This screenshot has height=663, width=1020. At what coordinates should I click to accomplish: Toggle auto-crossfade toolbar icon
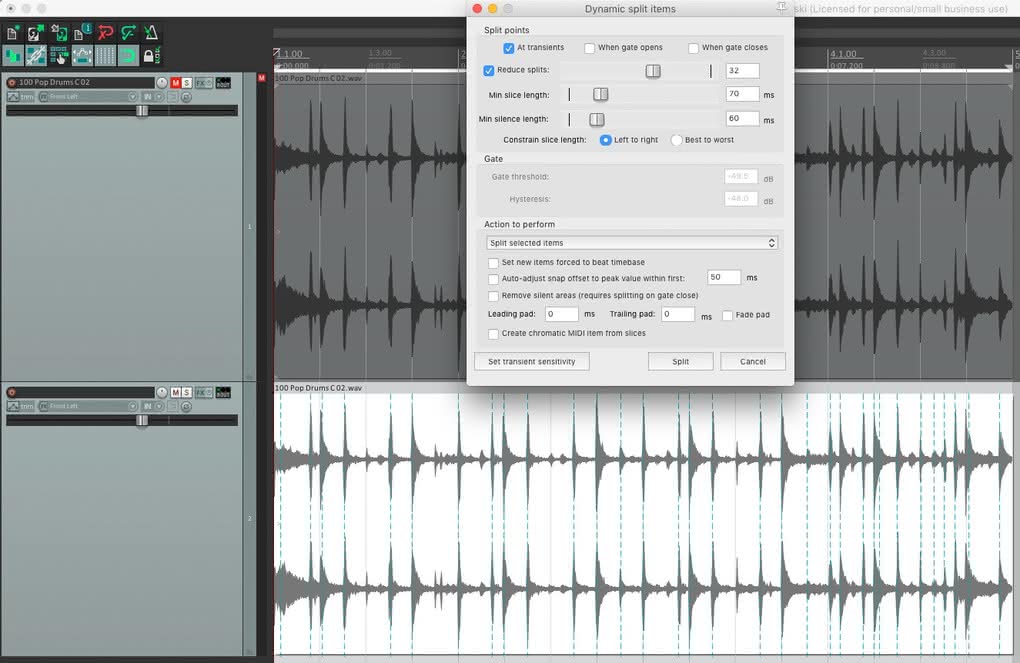(x=12, y=56)
